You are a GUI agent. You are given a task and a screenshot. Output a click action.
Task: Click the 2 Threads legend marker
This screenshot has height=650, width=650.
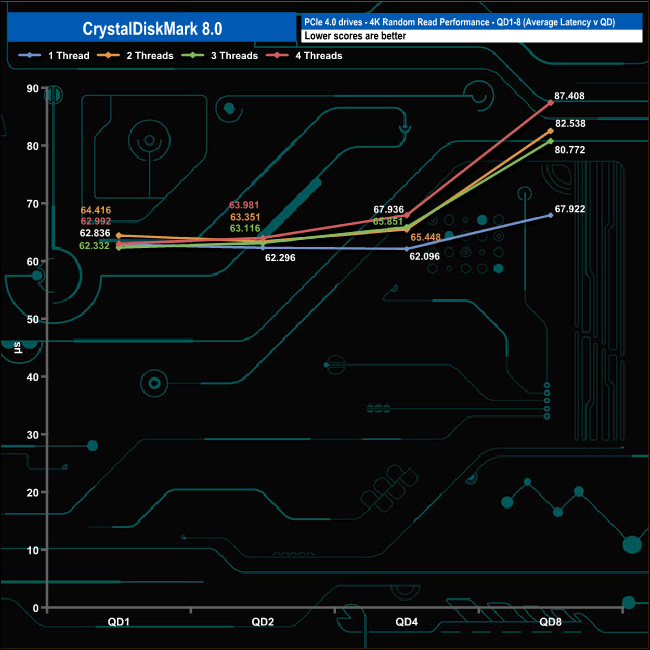click(x=108, y=55)
